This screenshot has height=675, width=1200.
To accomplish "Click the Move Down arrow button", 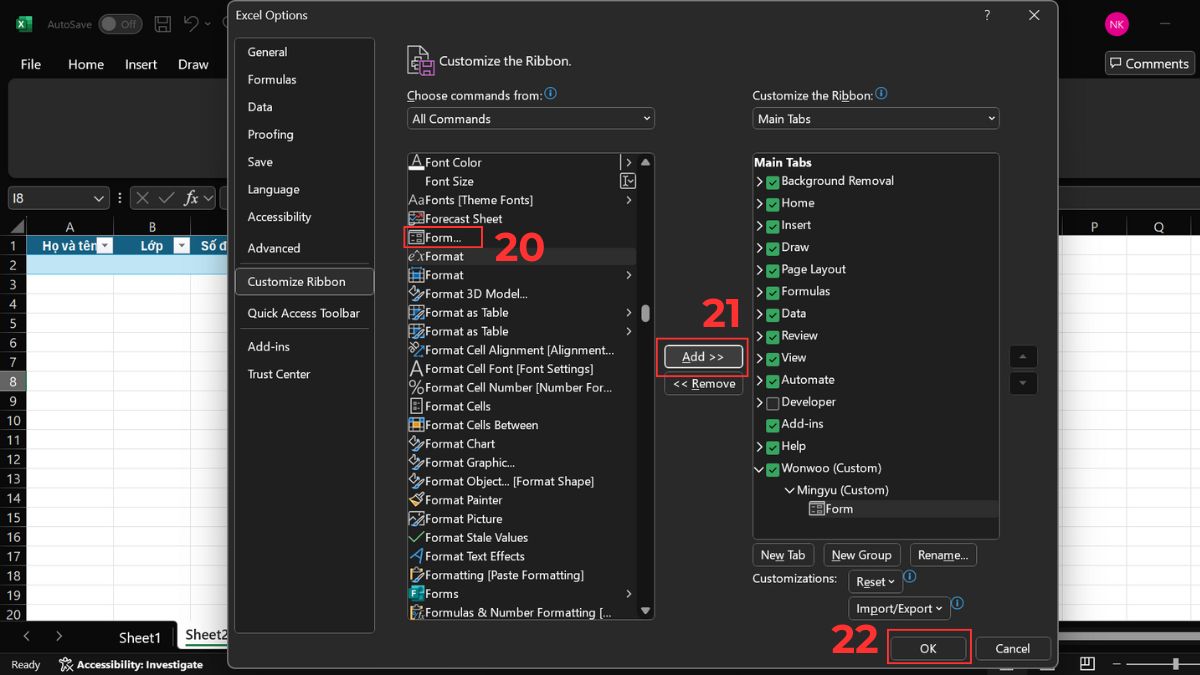I will pyautogui.click(x=1023, y=383).
